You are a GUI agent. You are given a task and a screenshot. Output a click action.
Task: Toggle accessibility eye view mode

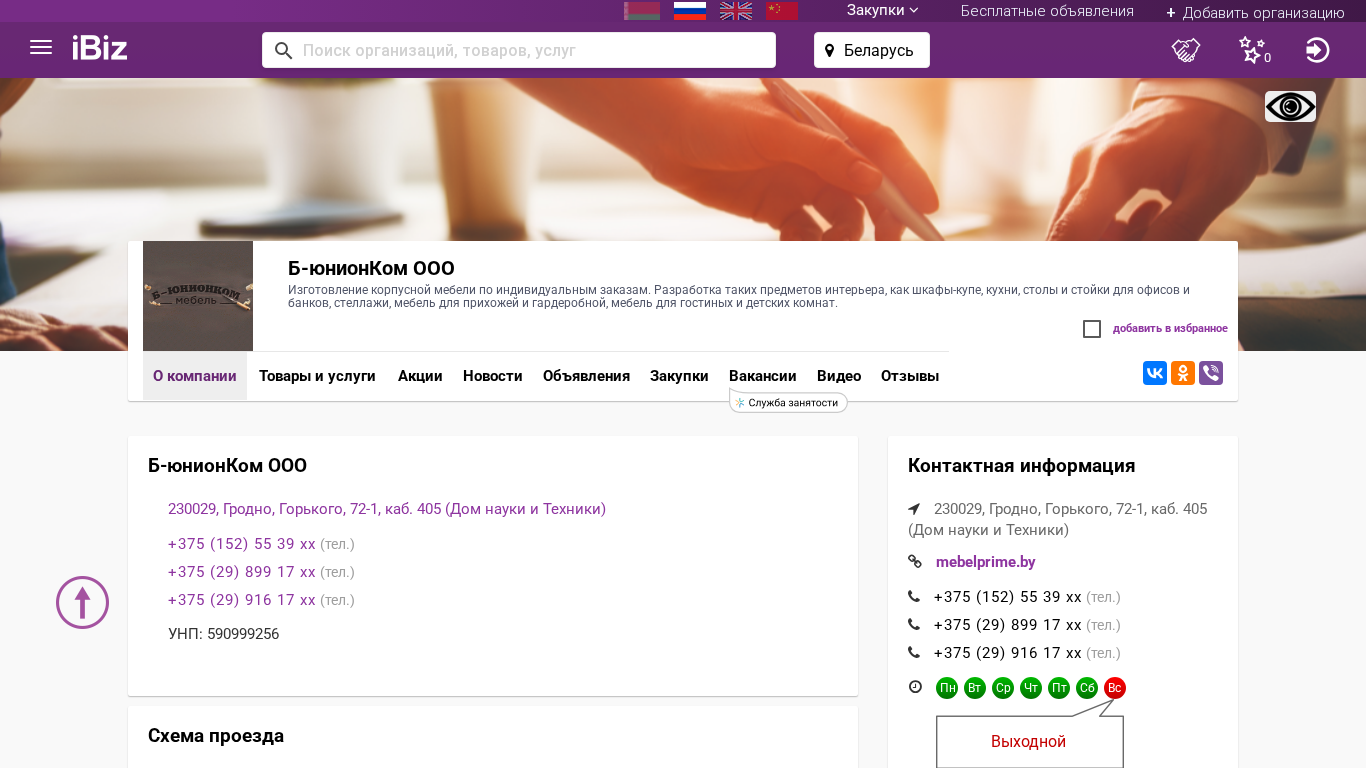coord(1290,107)
